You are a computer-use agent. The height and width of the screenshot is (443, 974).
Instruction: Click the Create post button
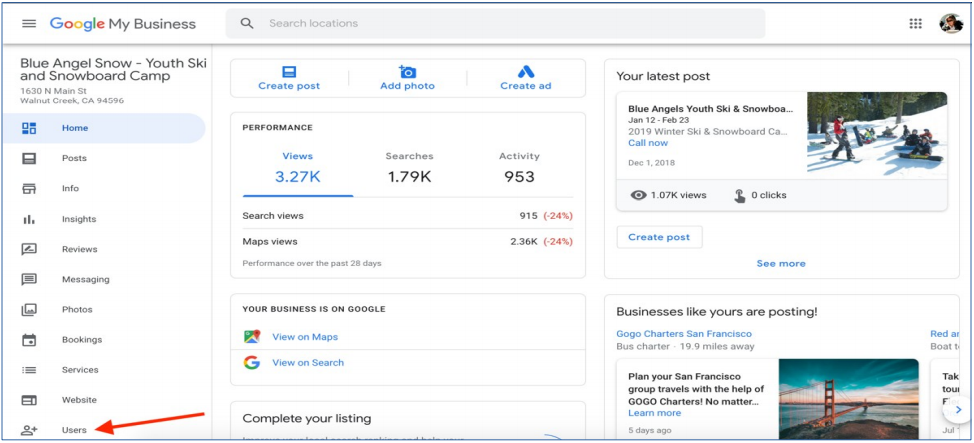click(x=659, y=237)
